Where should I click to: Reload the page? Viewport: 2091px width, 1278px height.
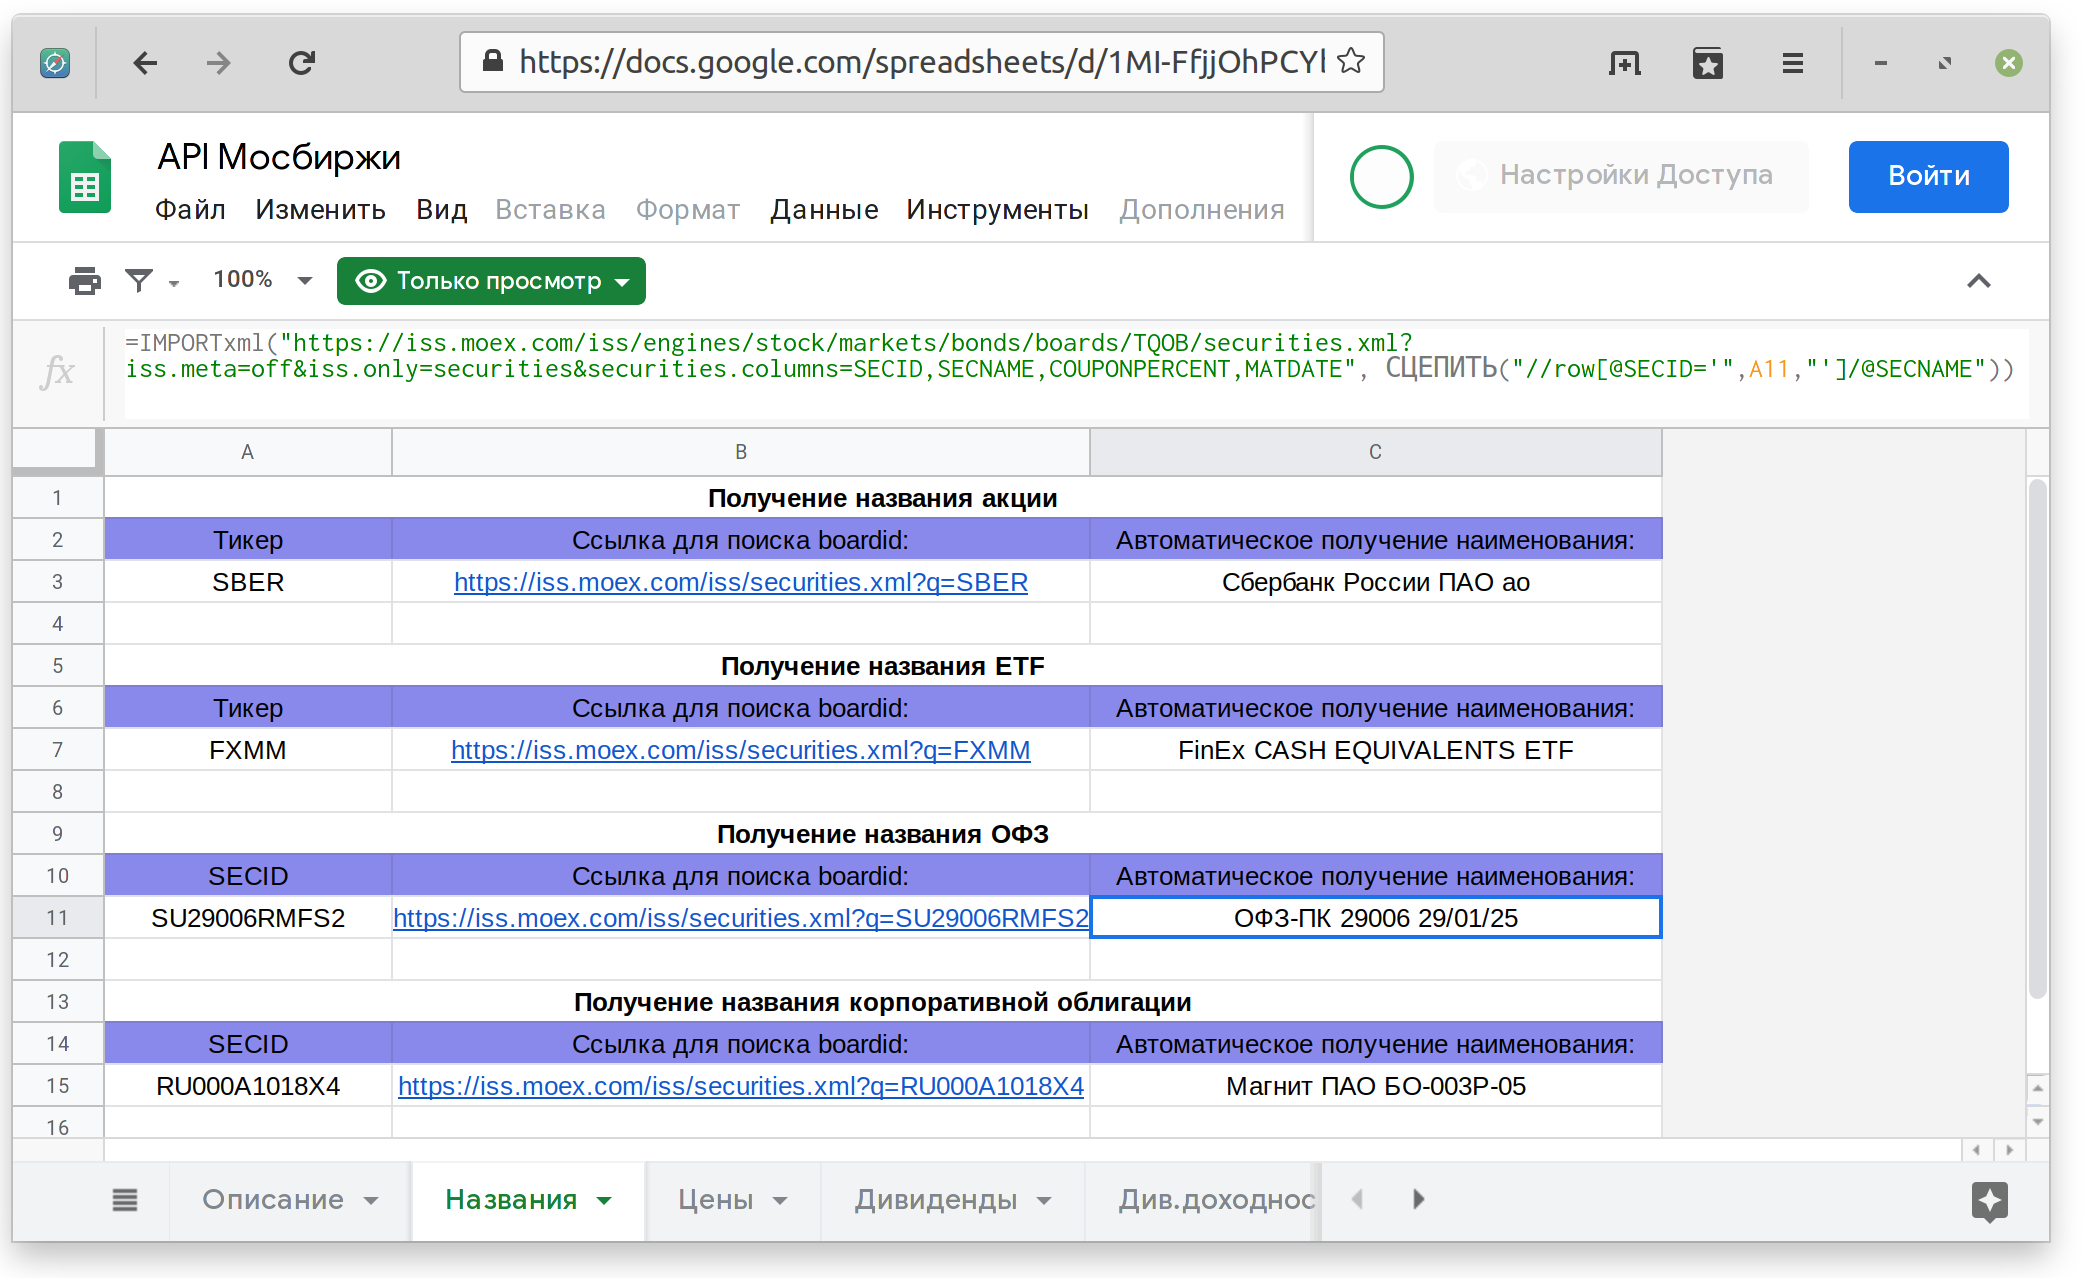301,63
